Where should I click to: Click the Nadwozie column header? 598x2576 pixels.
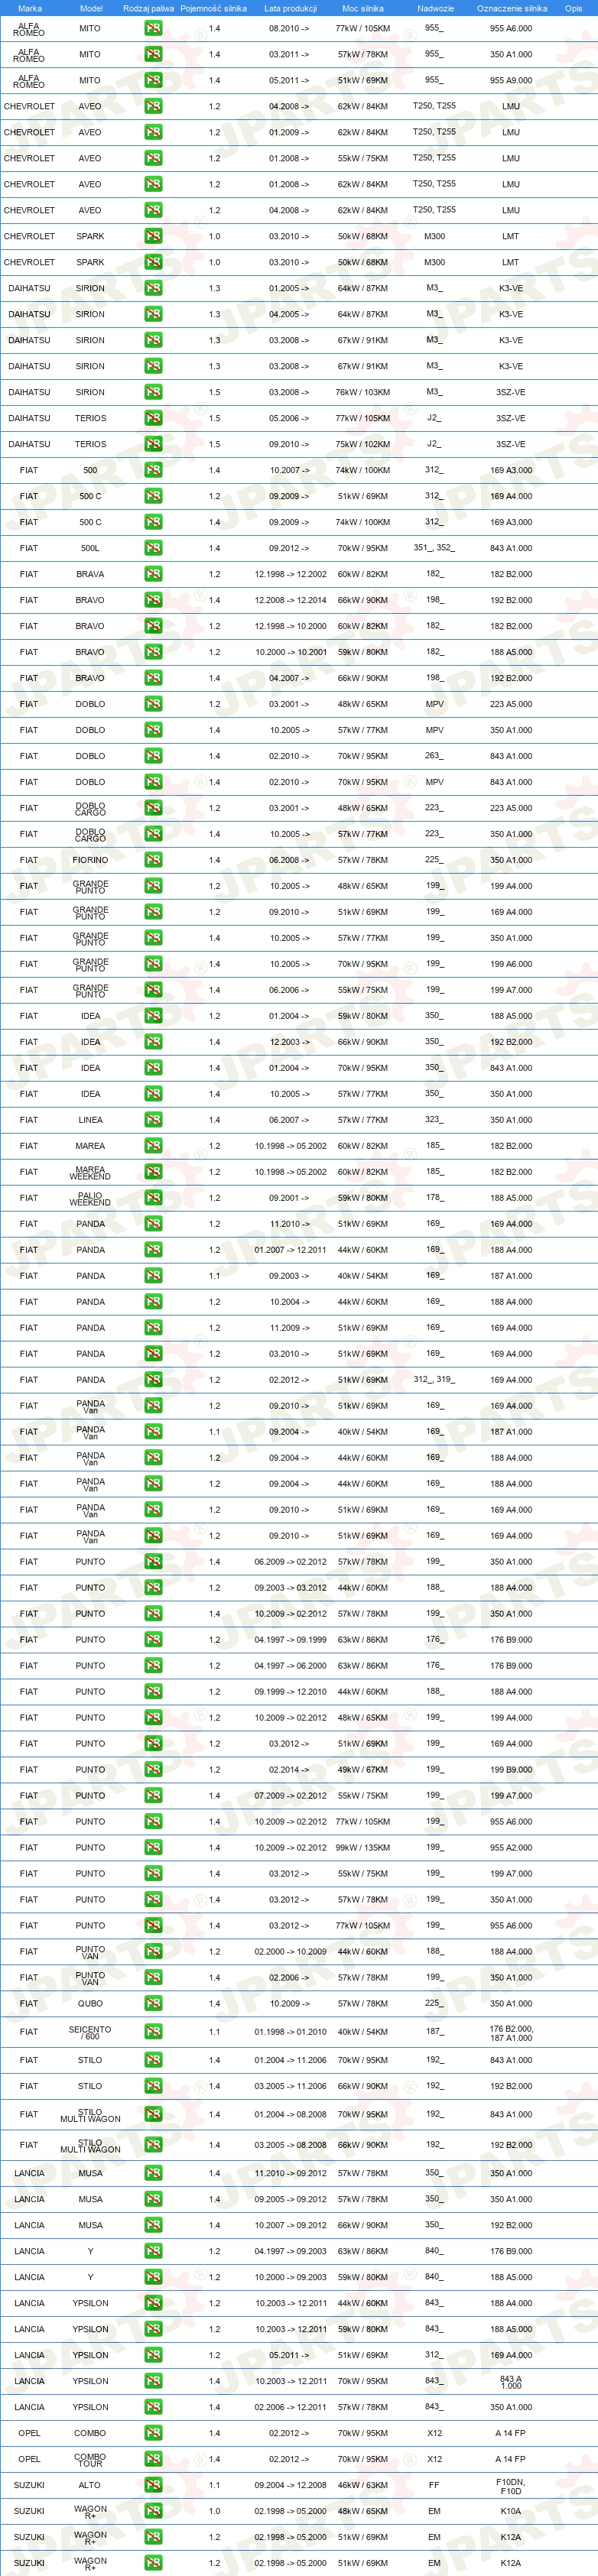tap(435, 8)
